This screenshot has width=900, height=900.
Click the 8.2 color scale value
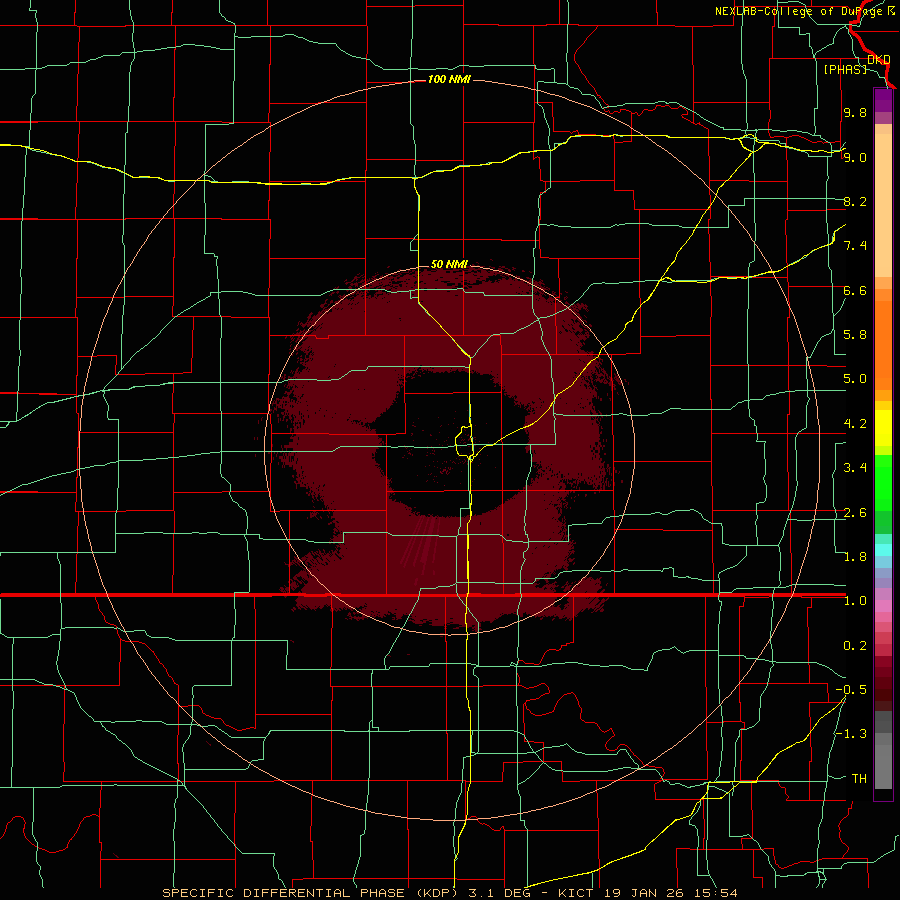[x=855, y=201]
